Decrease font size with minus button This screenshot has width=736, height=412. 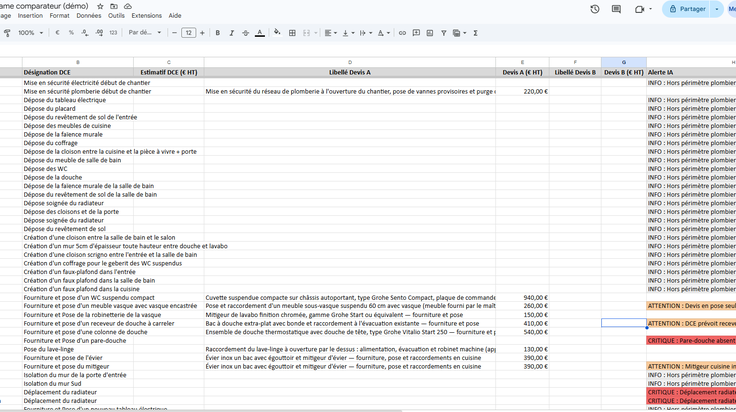(174, 33)
